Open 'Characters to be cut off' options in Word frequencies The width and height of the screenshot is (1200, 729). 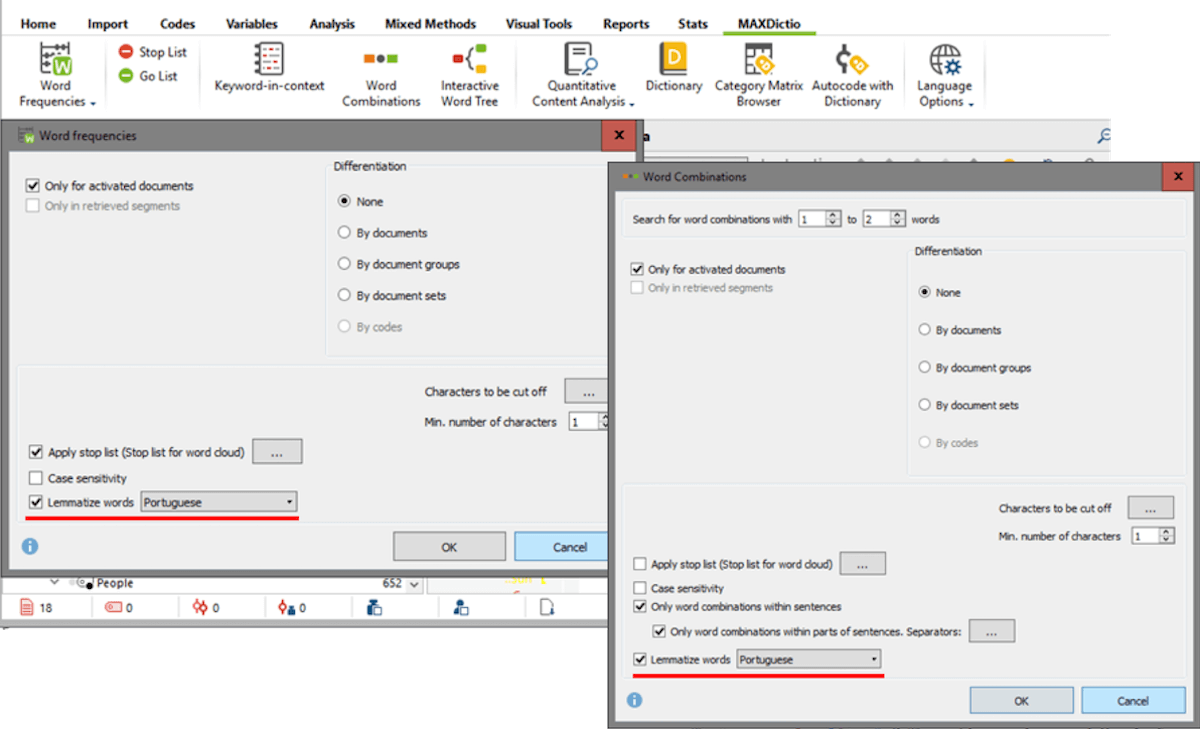pyautogui.click(x=586, y=392)
